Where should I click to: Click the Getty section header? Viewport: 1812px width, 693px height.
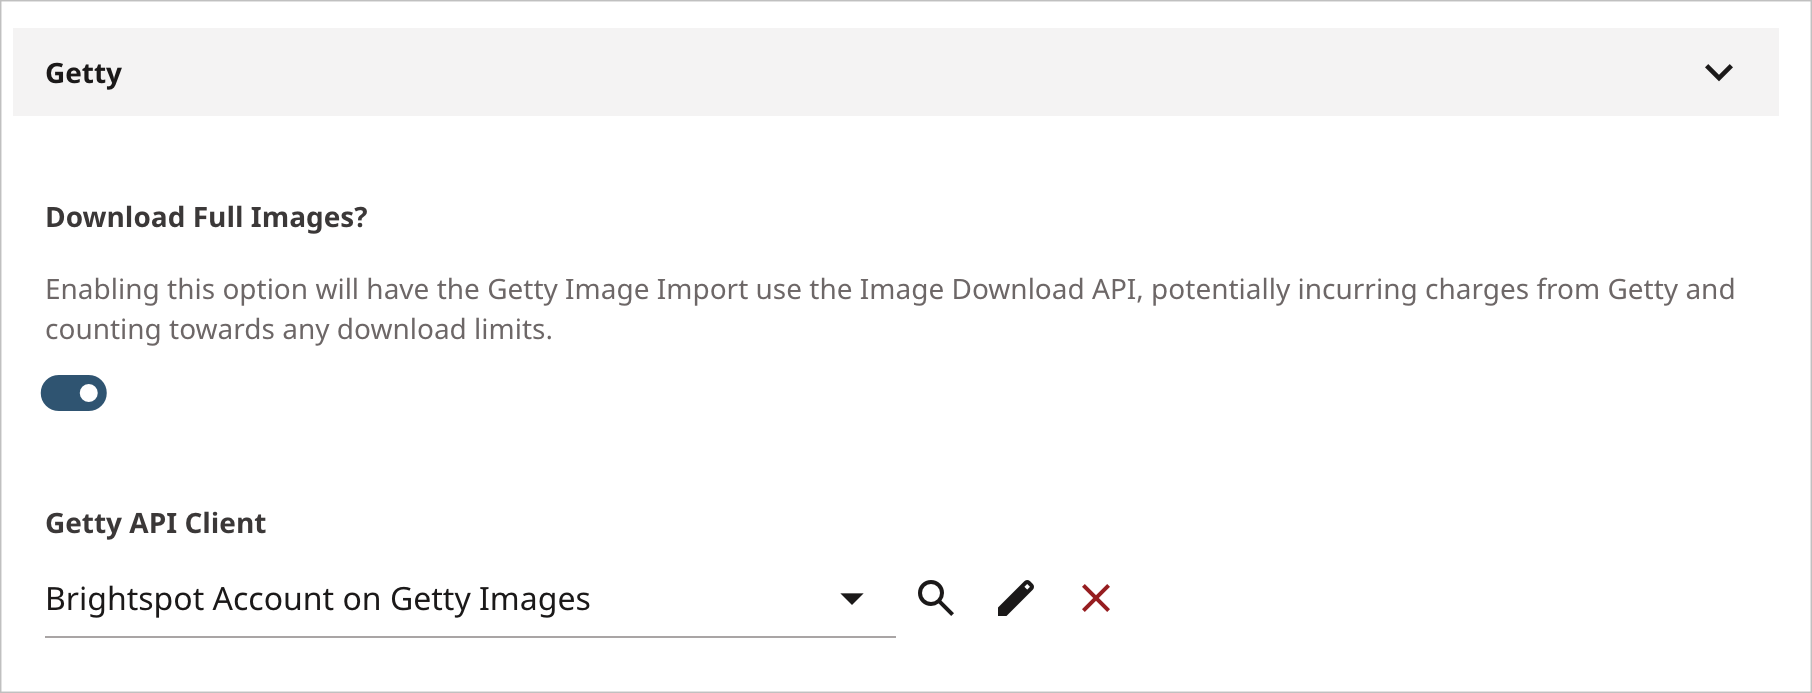pyautogui.click(x=84, y=72)
